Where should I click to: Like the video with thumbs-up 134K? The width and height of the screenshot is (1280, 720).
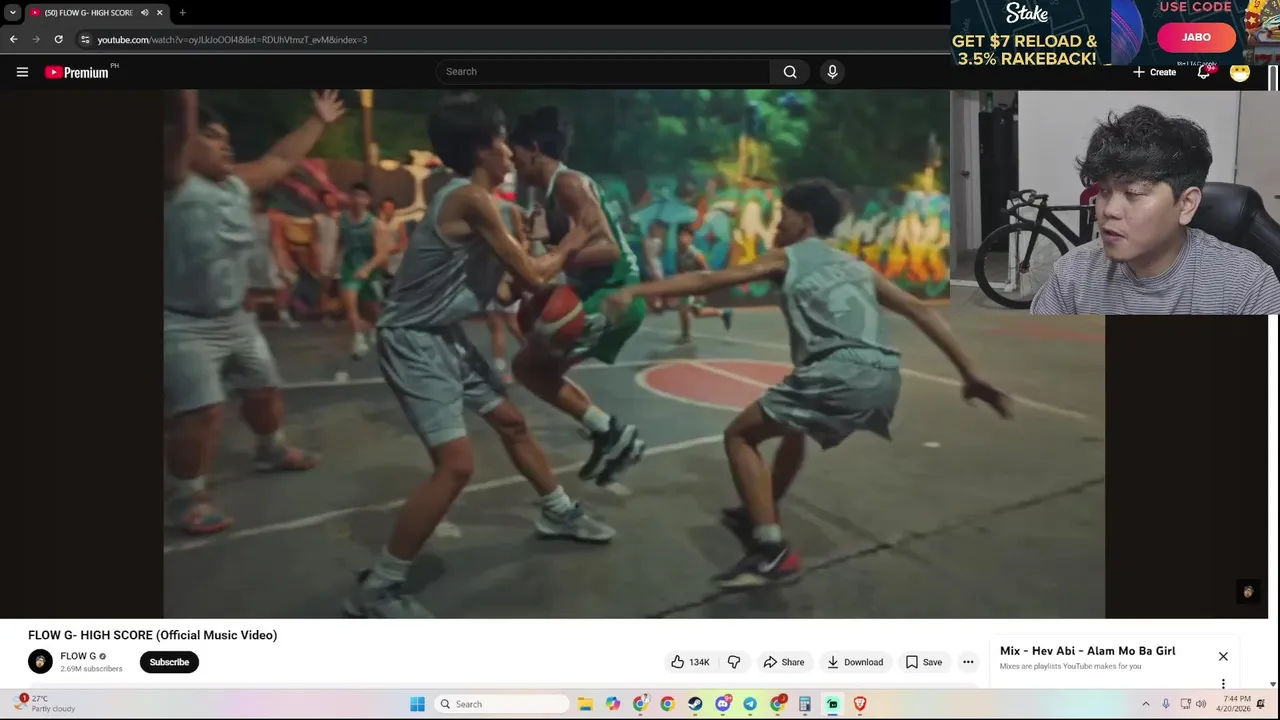coord(690,662)
